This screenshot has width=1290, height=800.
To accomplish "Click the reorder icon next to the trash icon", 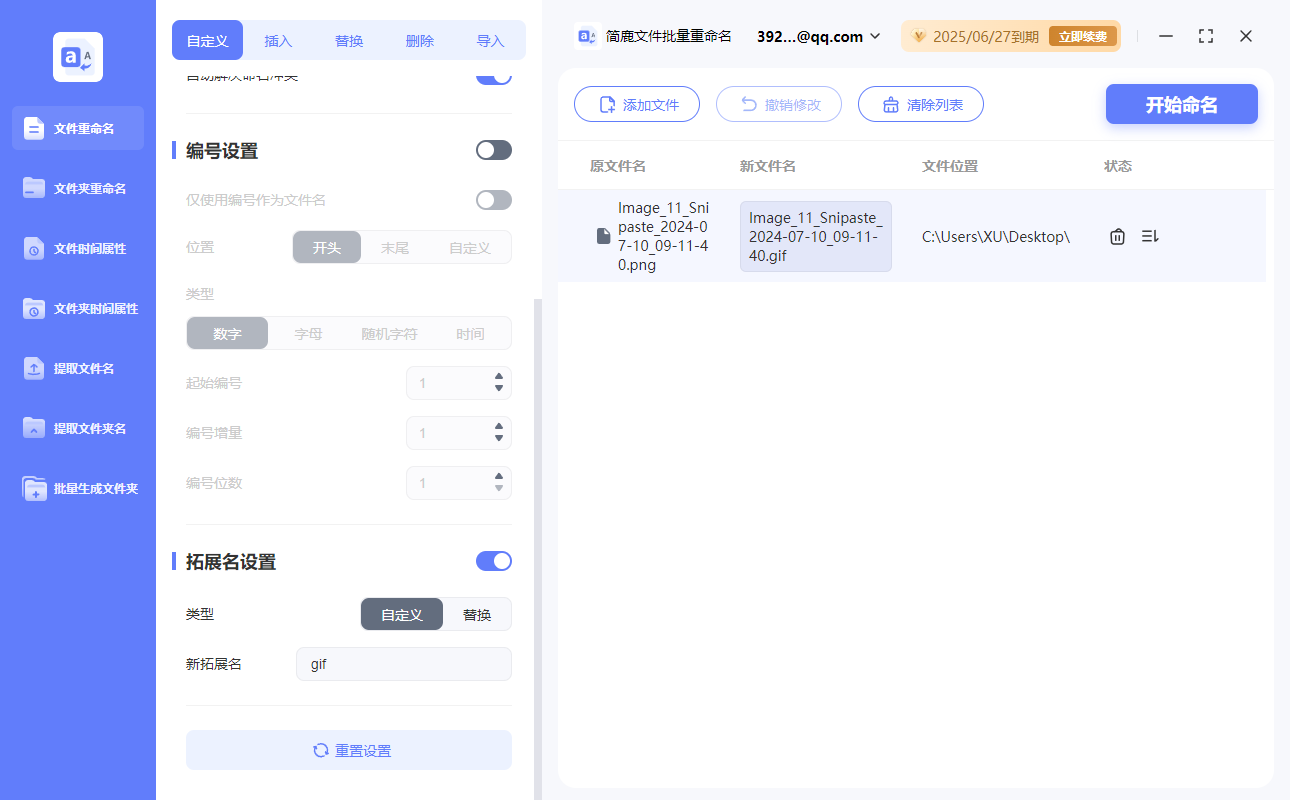I will [x=1150, y=236].
